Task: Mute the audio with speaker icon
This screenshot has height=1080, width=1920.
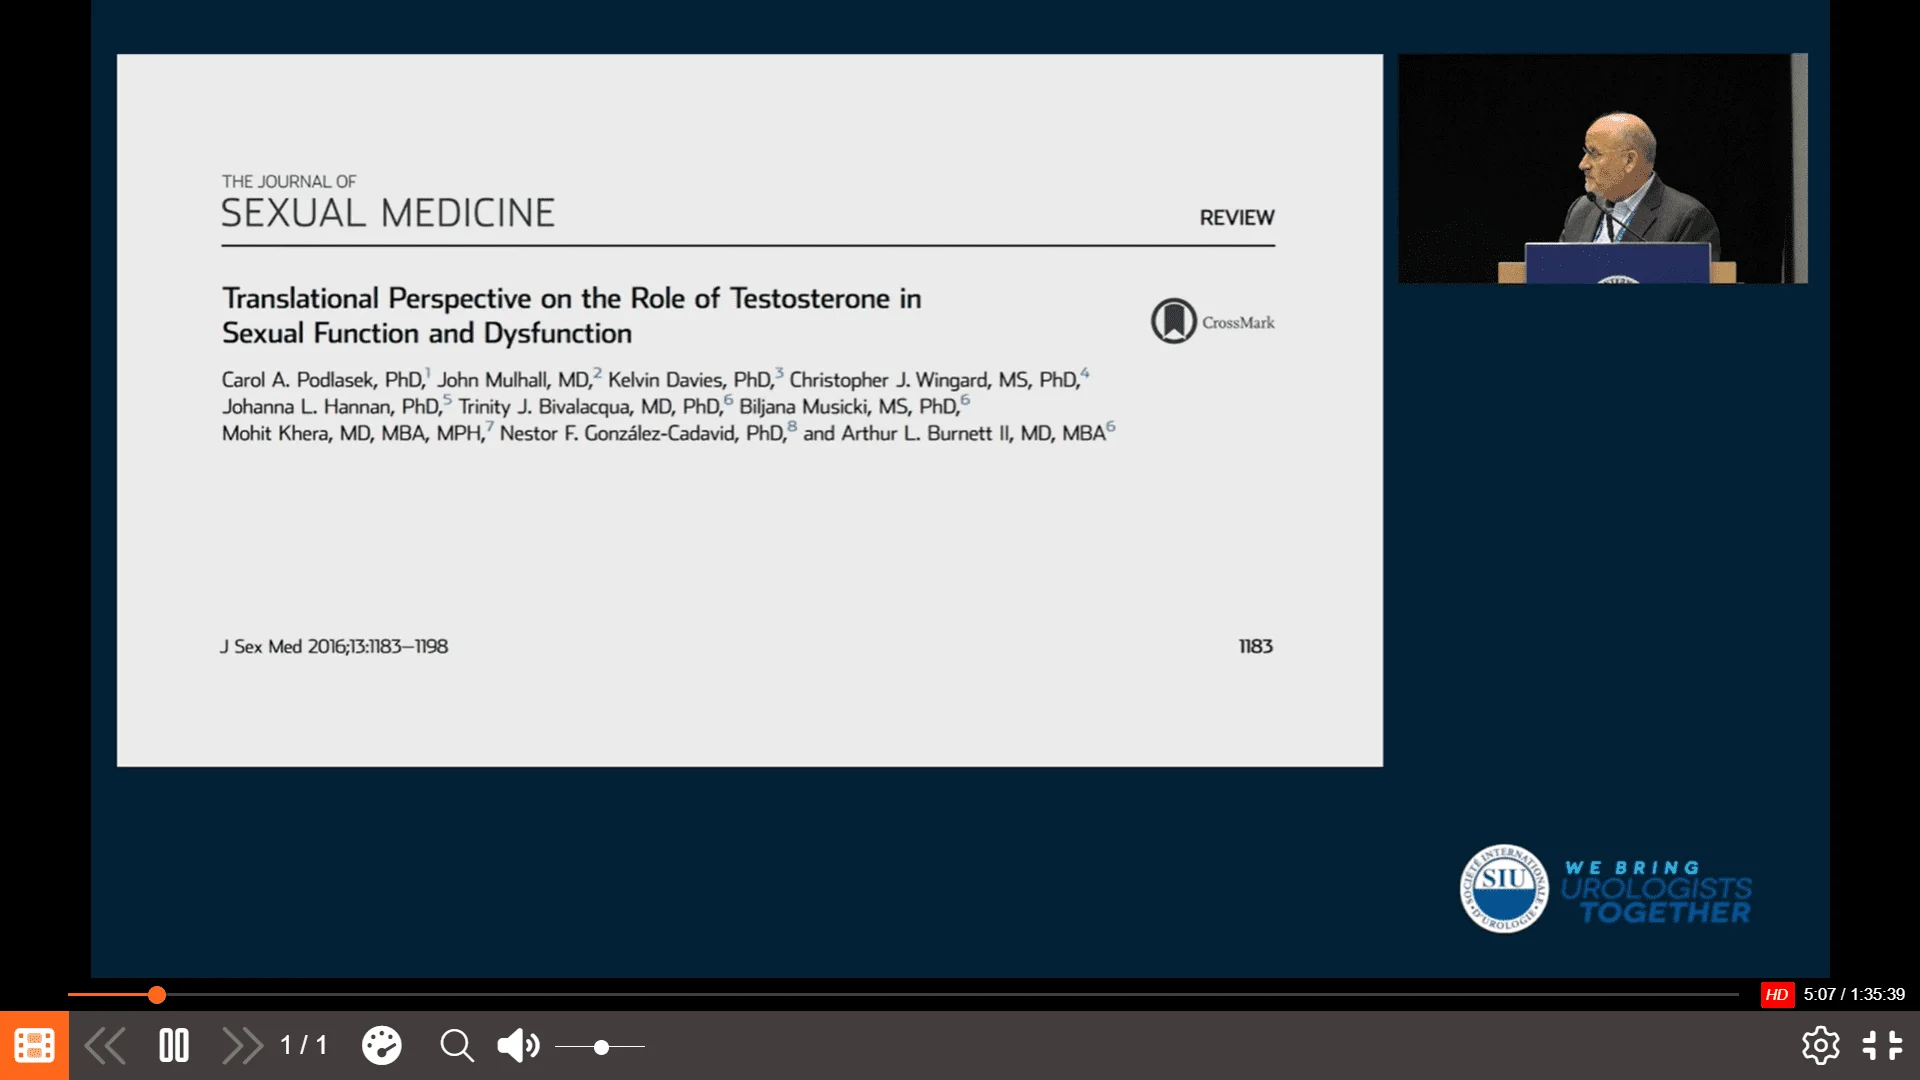Action: 518,1046
